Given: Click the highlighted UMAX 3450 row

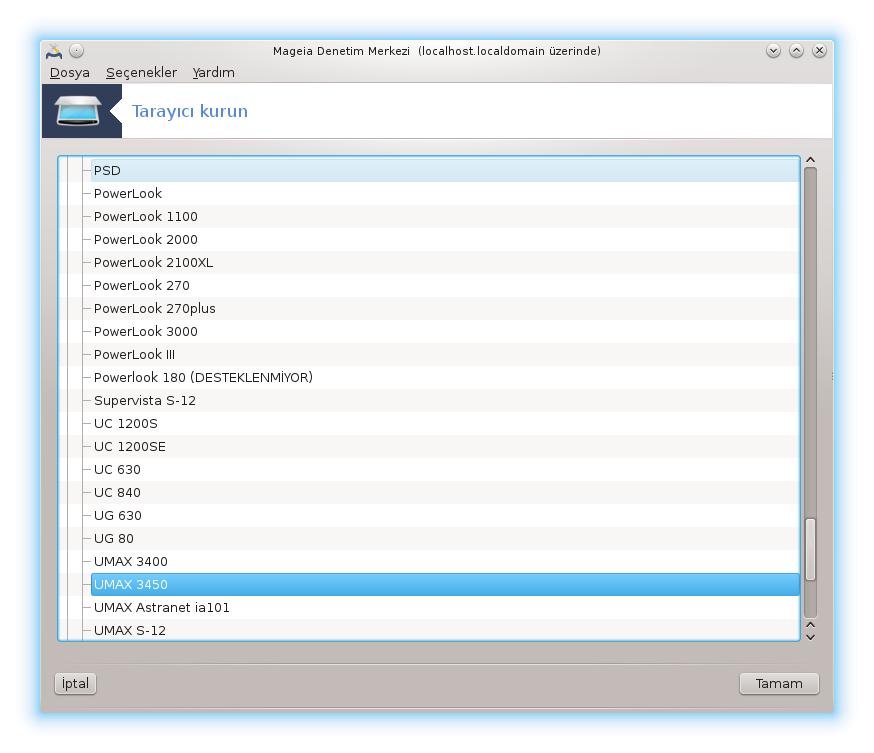Looking at the screenshot, I should click(x=445, y=585).
